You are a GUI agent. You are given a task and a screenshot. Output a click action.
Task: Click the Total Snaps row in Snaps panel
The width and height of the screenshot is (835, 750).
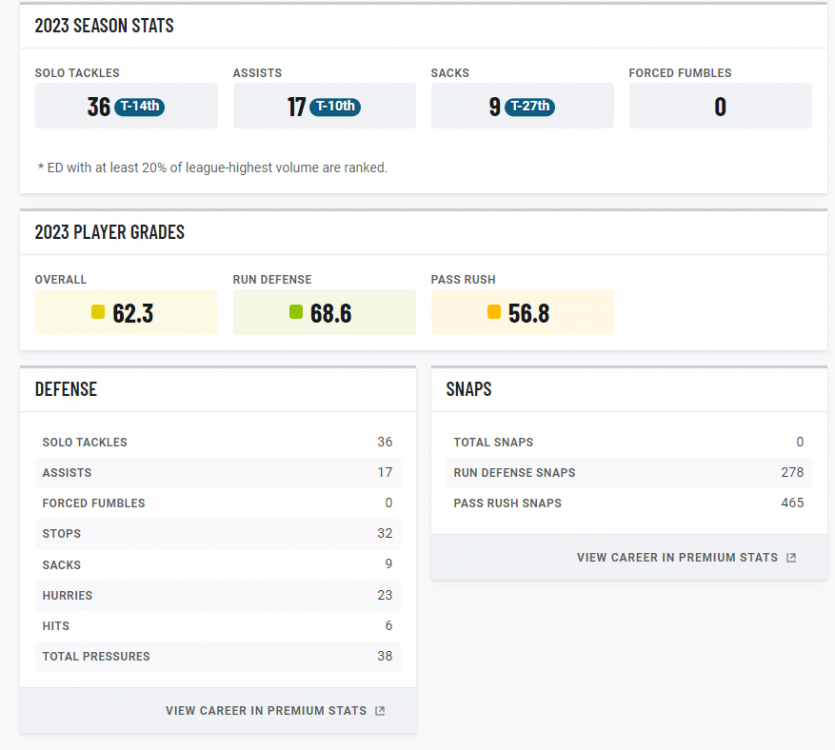[628, 442]
